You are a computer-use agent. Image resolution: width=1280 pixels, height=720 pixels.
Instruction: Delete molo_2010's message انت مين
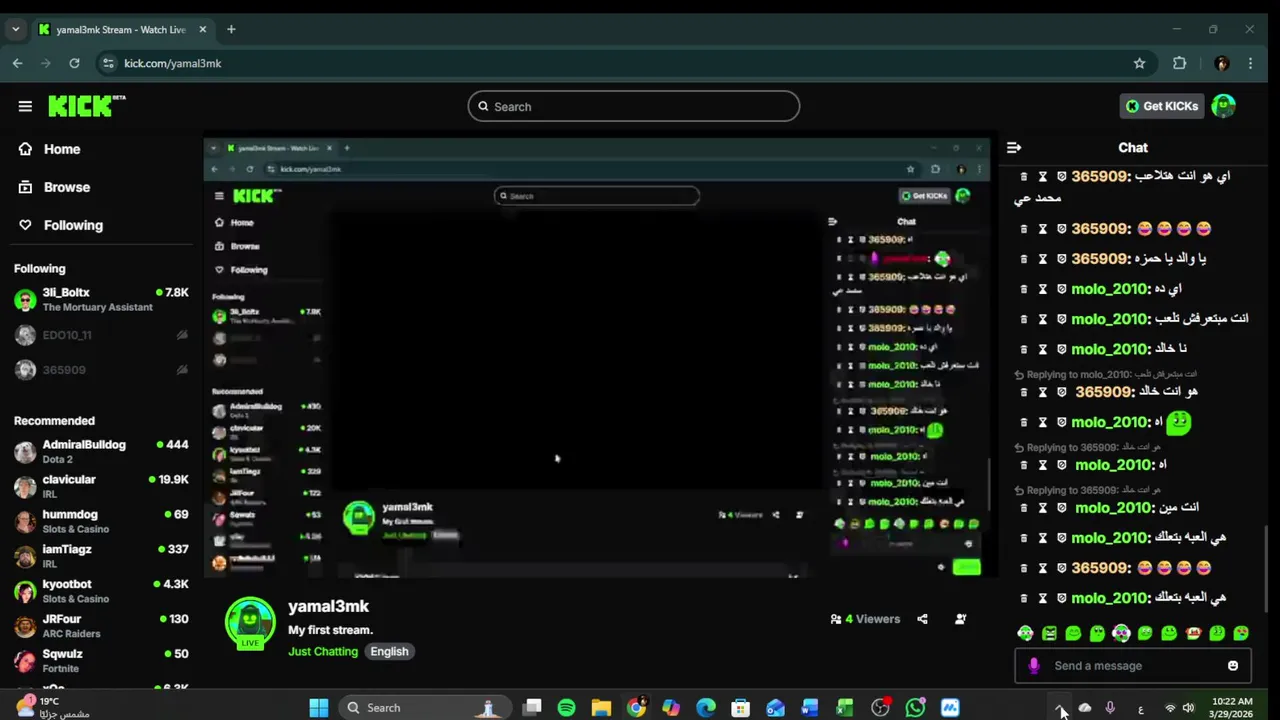tap(1024, 508)
